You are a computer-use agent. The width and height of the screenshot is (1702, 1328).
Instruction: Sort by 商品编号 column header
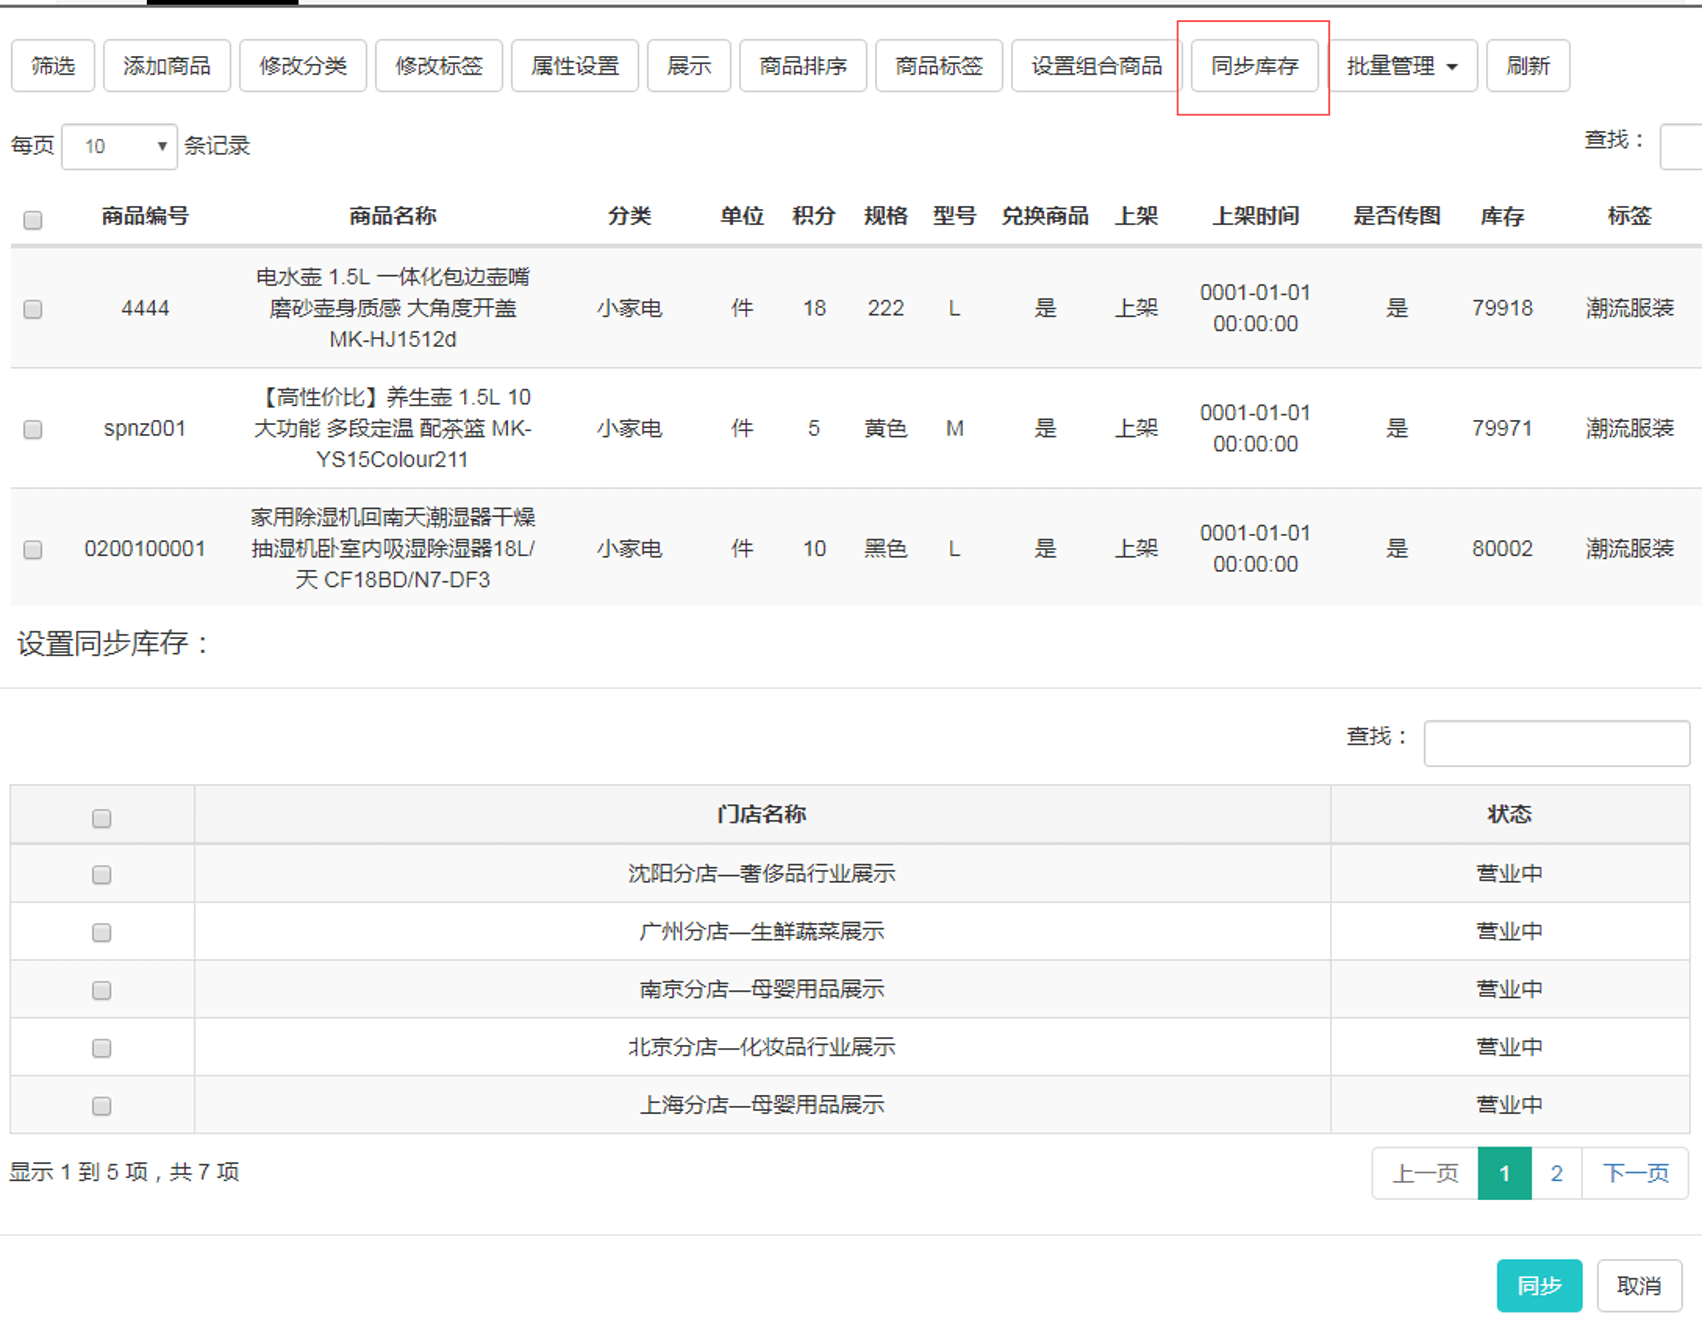145,216
